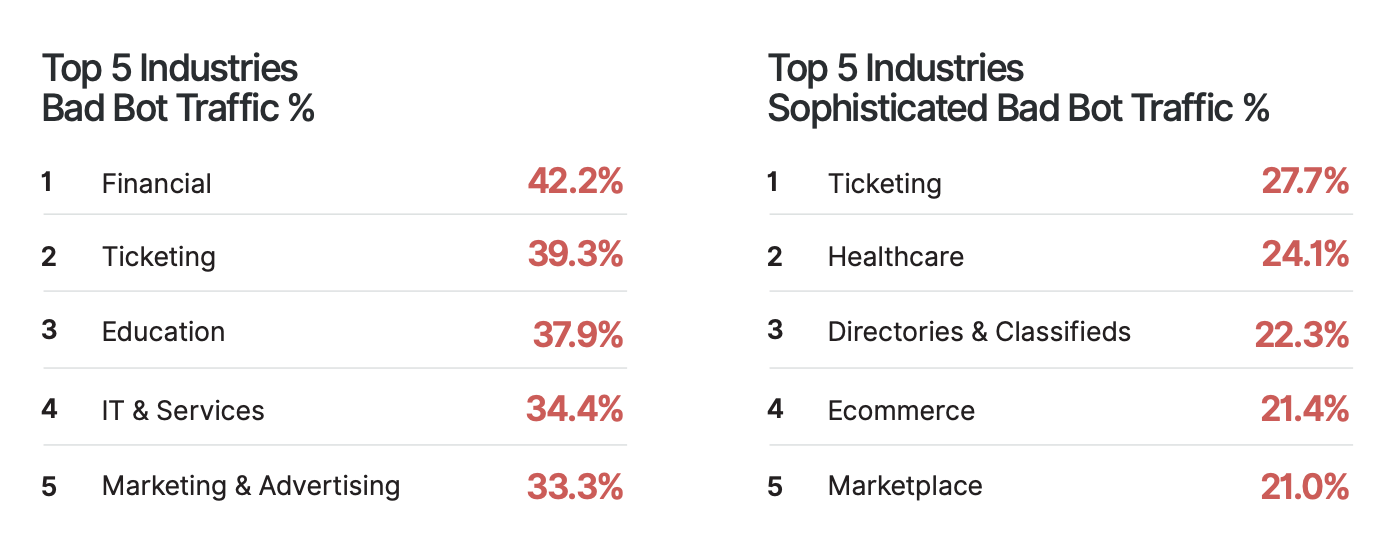1396x544 pixels.
Task: Select the 21.4% value
Action: [x=1304, y=409]
